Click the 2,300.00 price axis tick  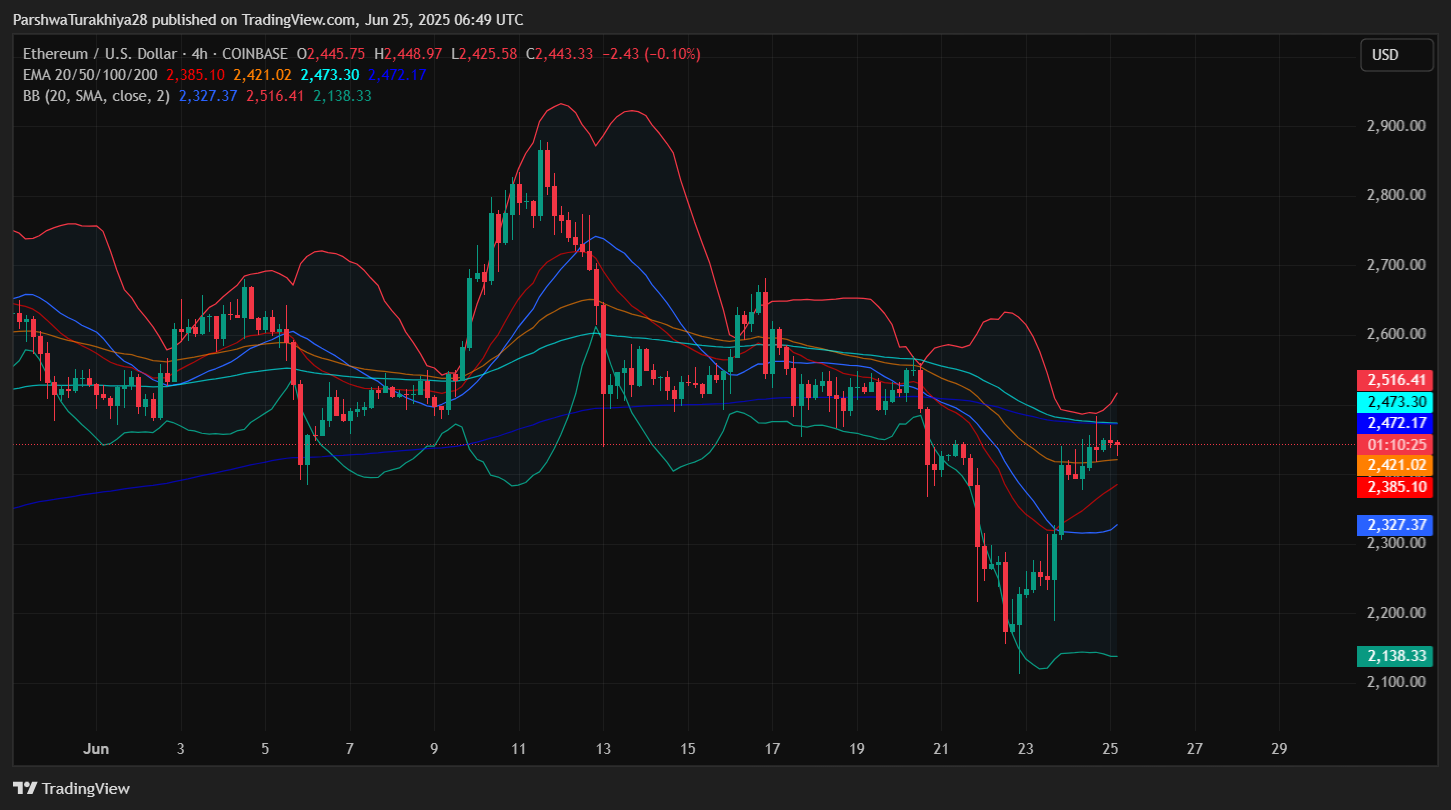pyautogui.click(x=1395, y=543)
